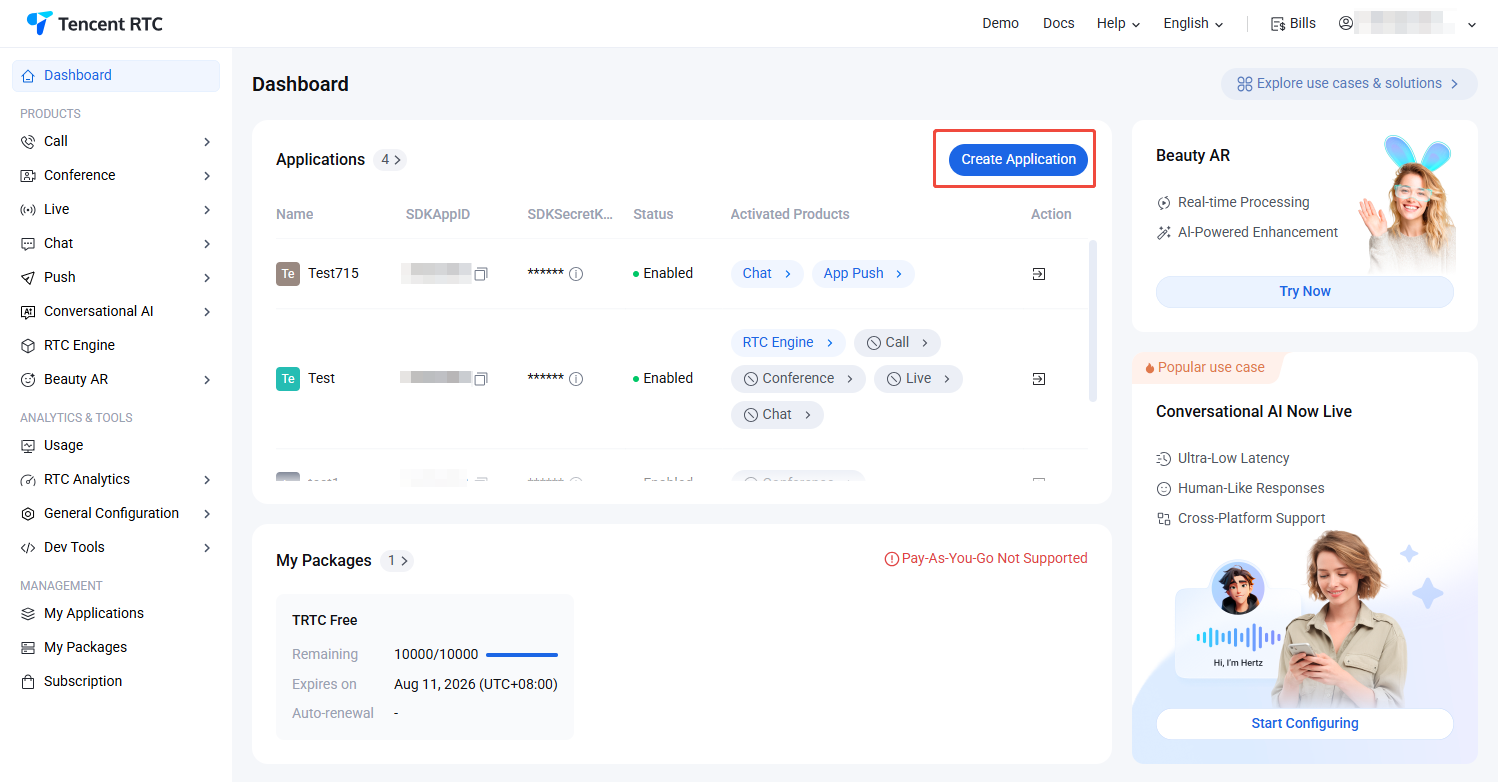
Task: Open the disabled Call tag for Test
Action: pos(897,343)
